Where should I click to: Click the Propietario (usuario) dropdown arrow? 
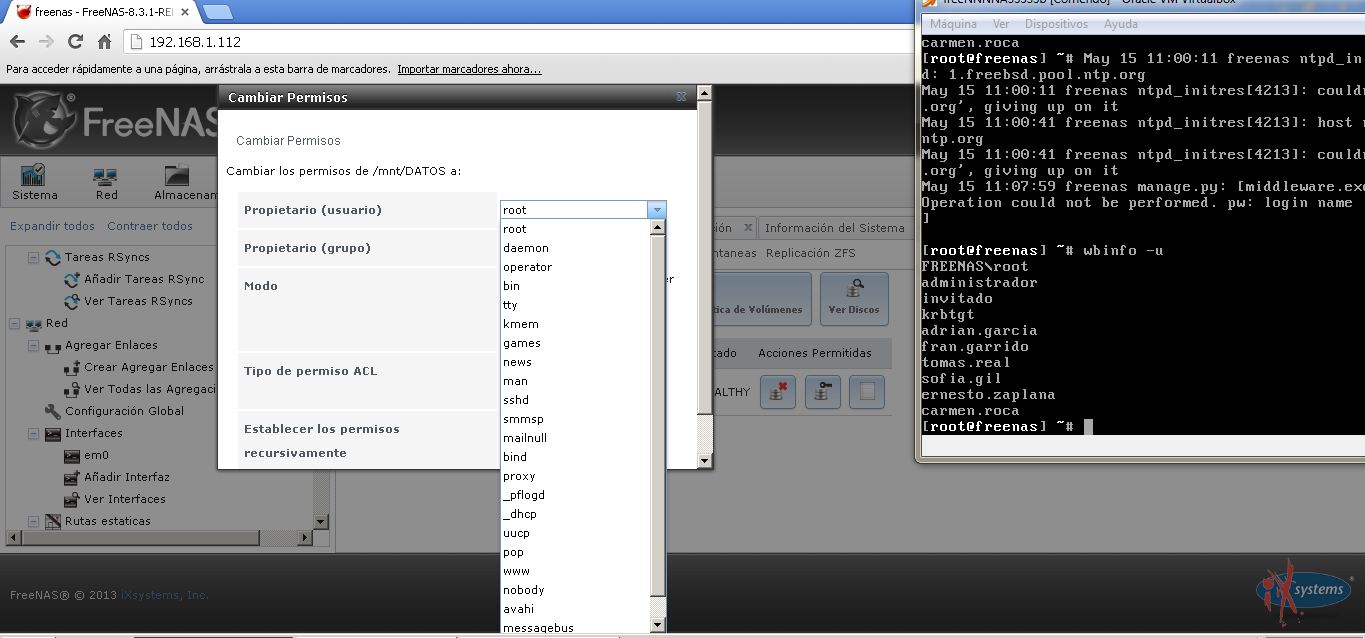coord(656,210)
